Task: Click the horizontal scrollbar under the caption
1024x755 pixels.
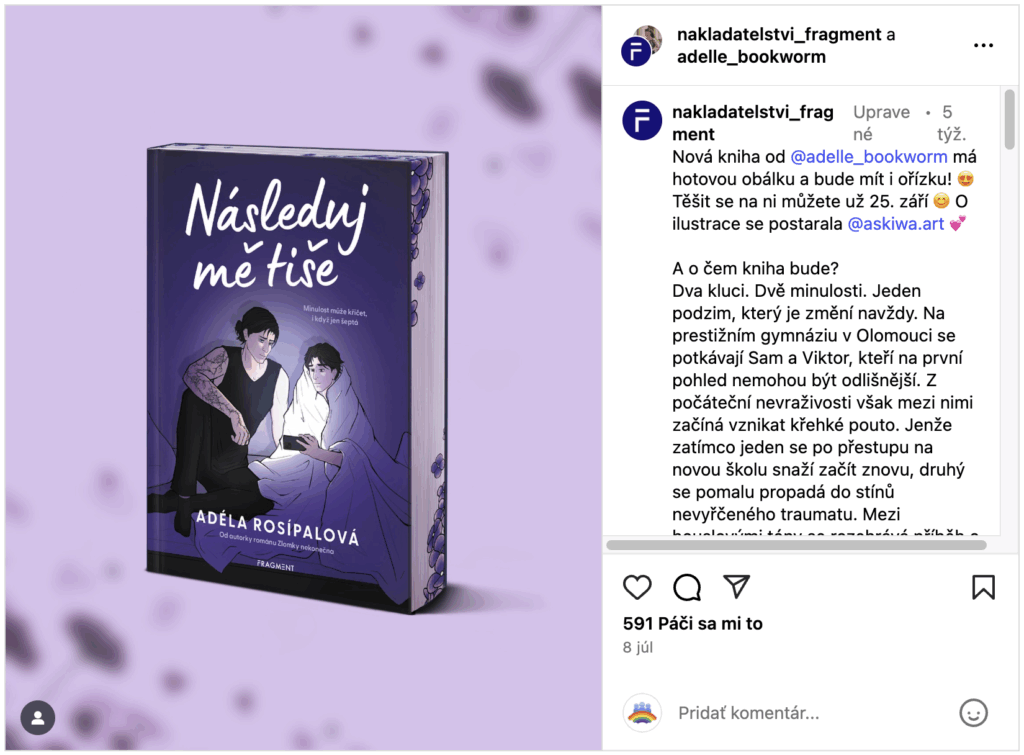Action: (x=796, y=545)
